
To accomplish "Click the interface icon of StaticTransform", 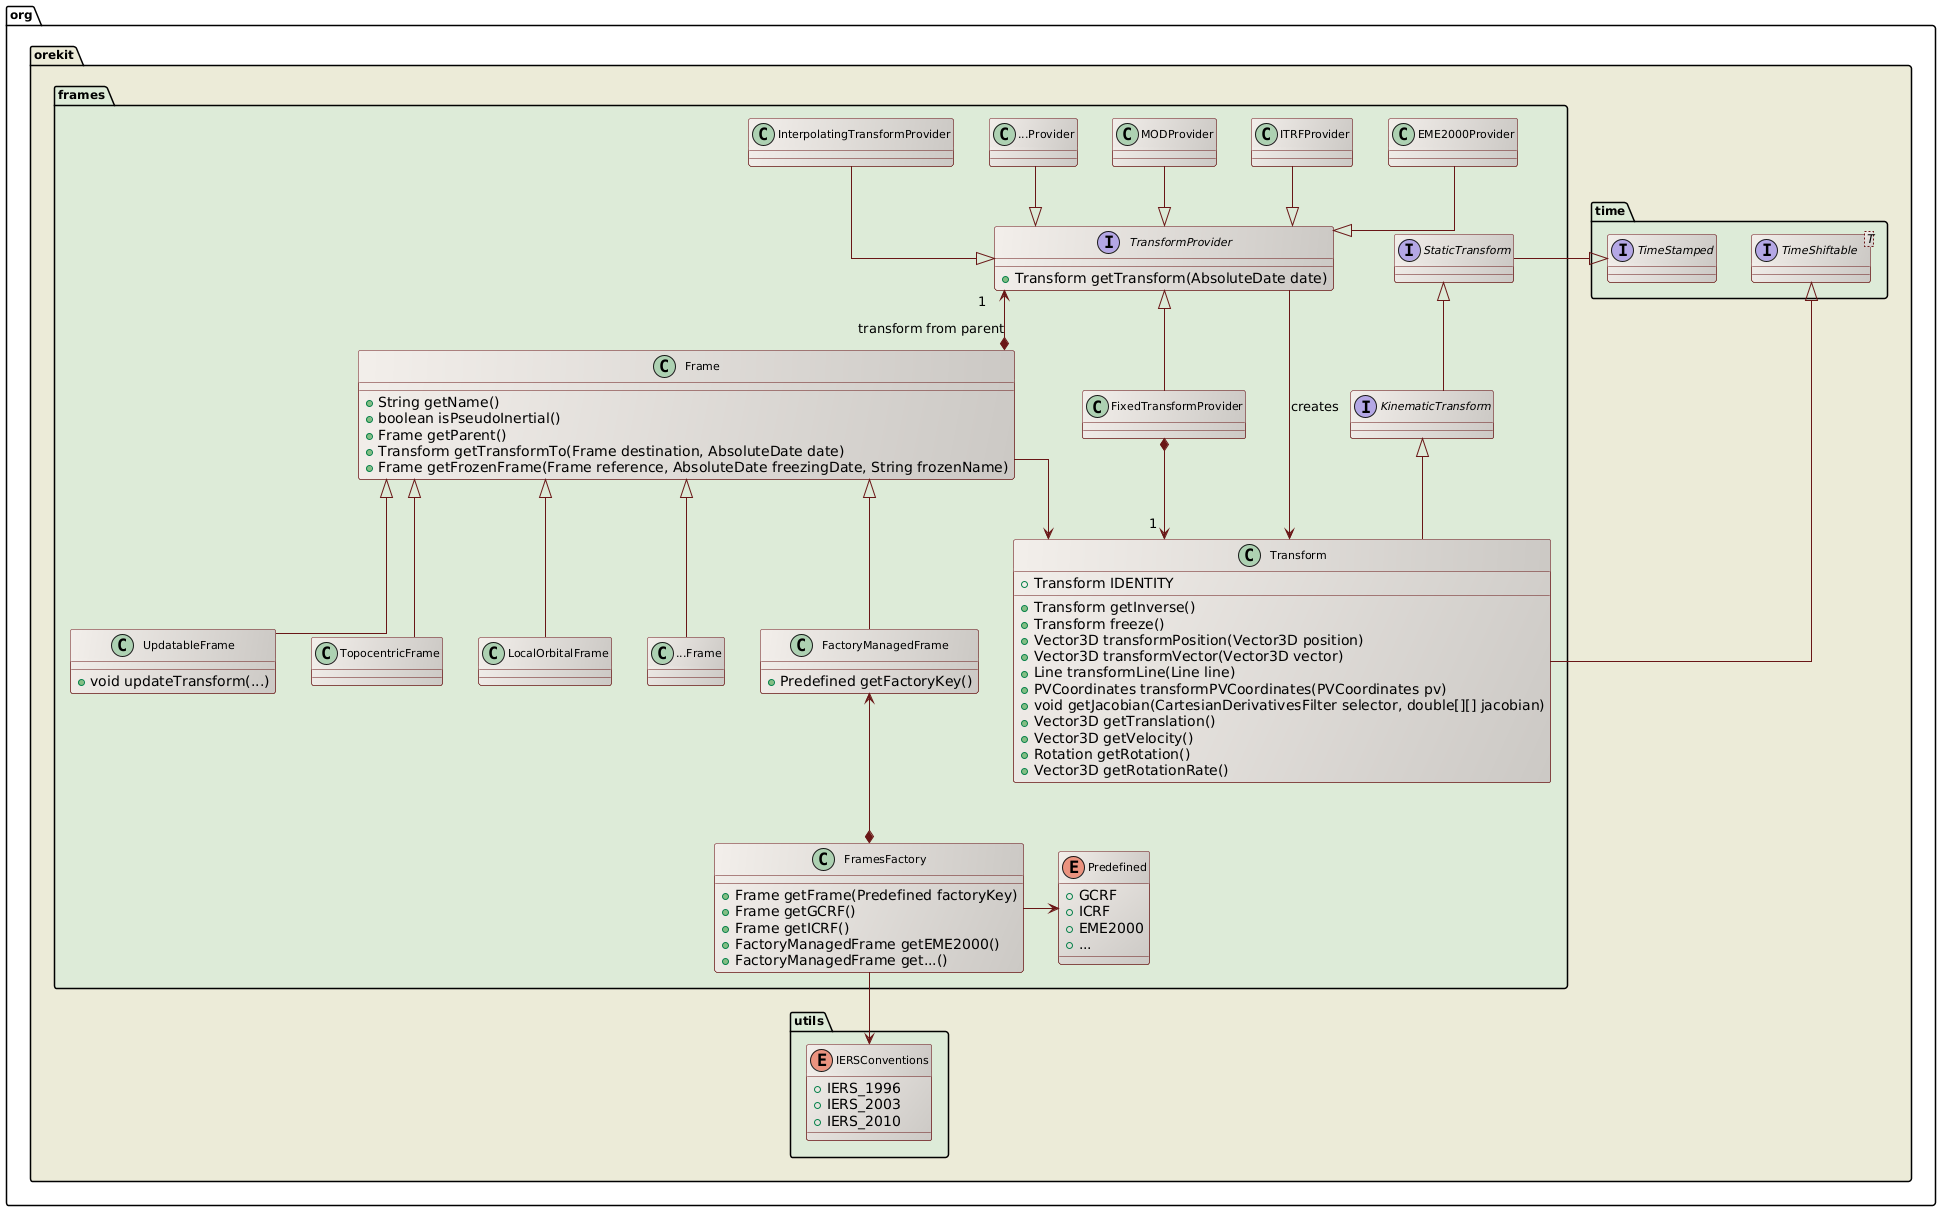I will tap(1411, 251).
